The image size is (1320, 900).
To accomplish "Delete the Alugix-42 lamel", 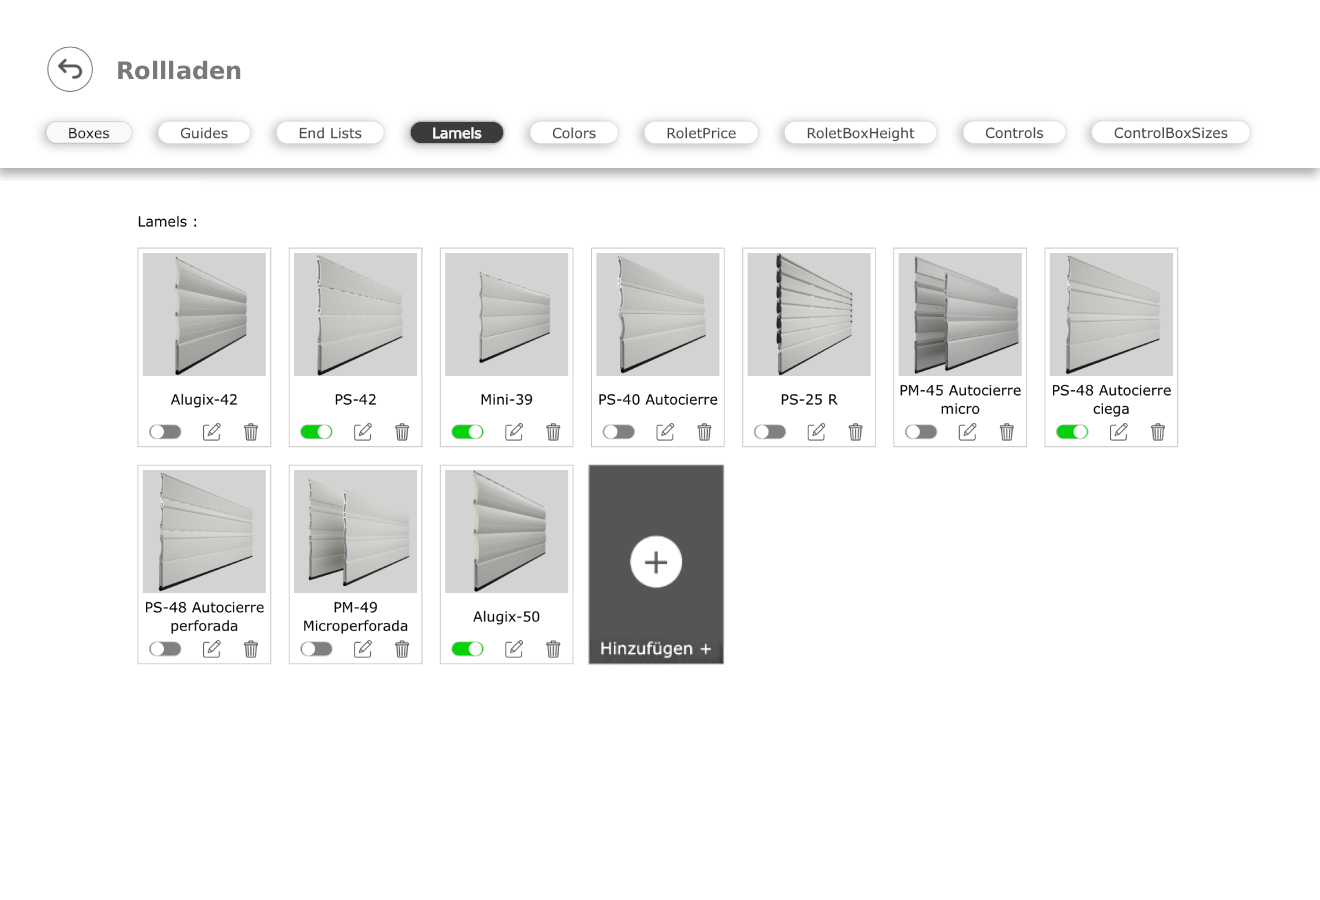I will (x=251, y=432).
